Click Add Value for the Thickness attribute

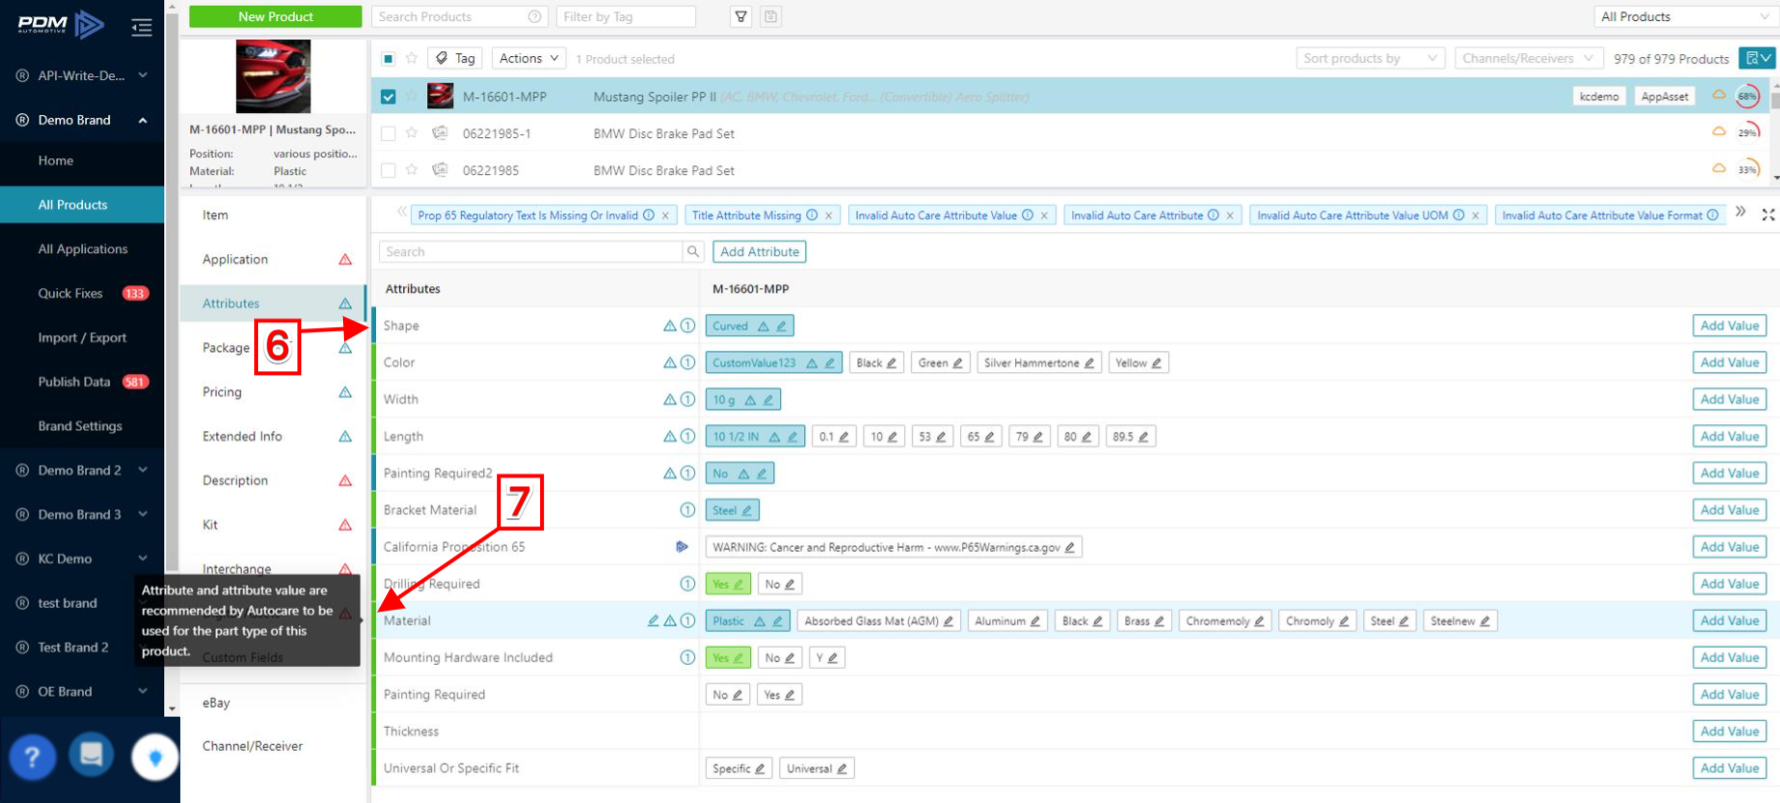point(1729,731)
